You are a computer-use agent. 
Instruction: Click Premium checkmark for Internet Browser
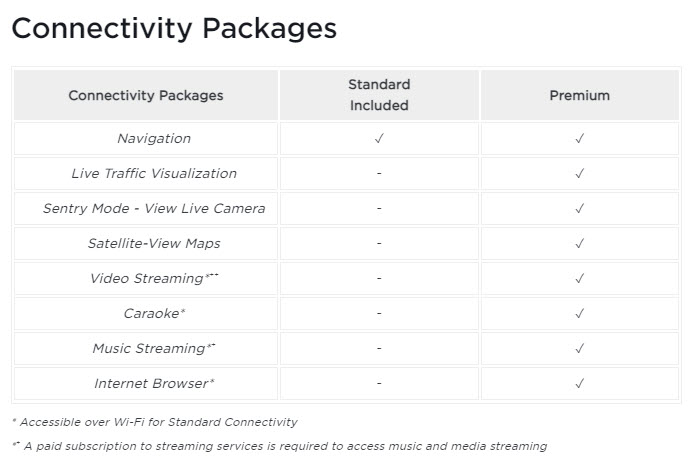click(579, 383)
